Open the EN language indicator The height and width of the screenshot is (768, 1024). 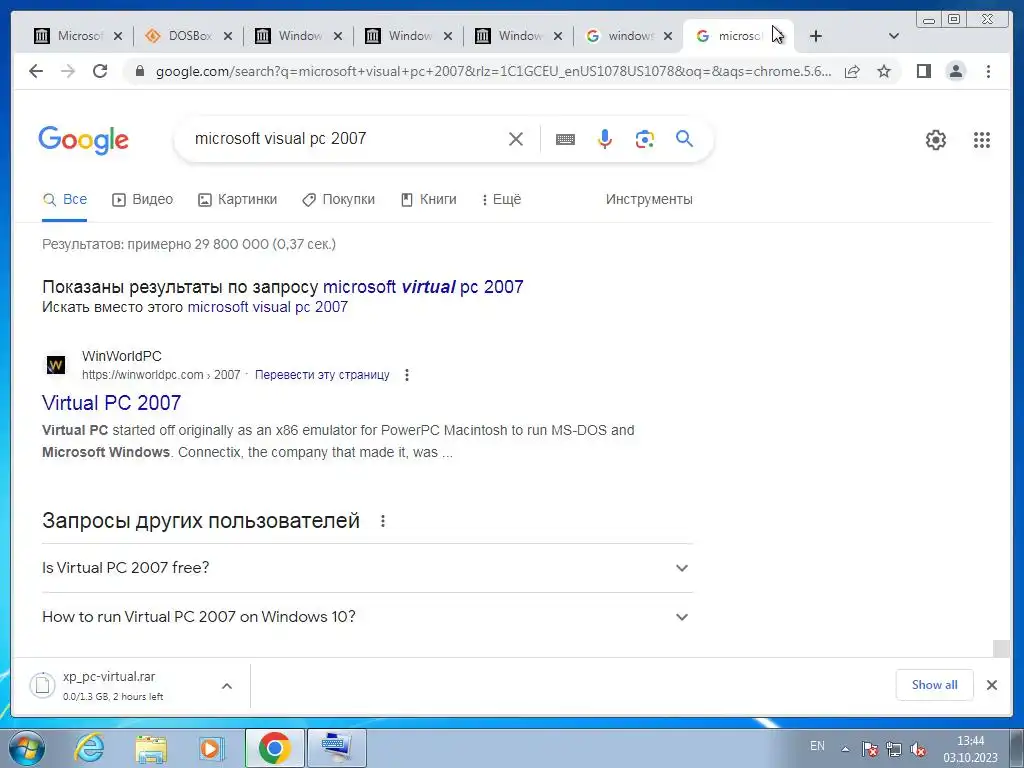tap(817, 746)
